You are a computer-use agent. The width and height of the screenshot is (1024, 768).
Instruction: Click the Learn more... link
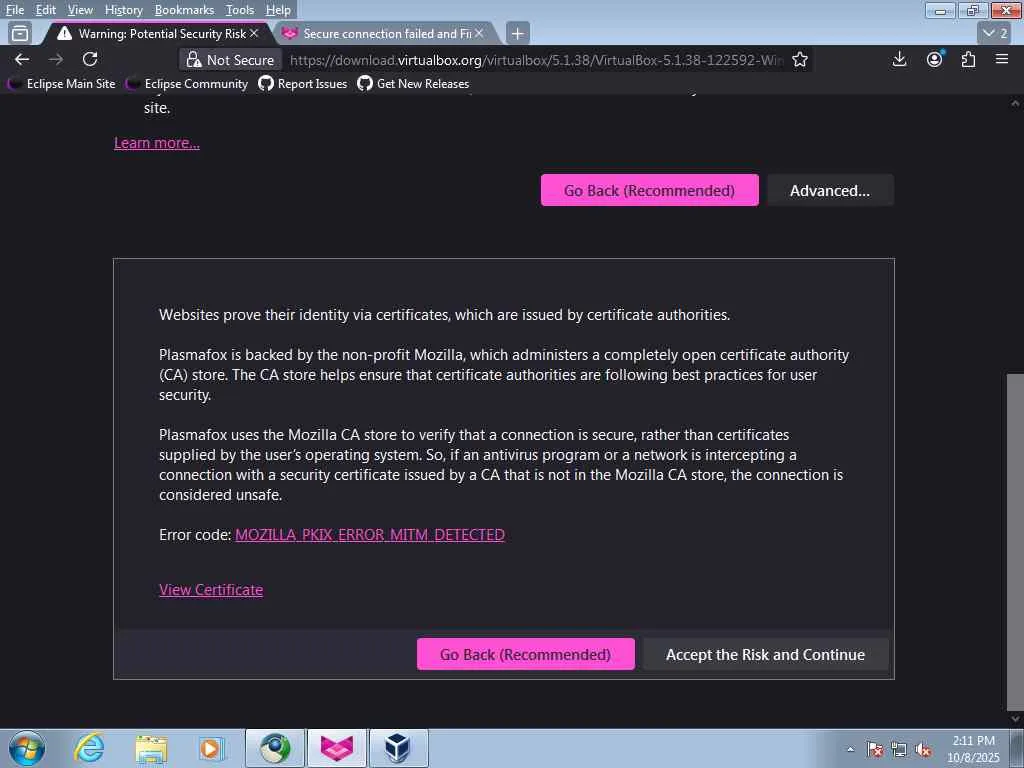pos(157,143)
